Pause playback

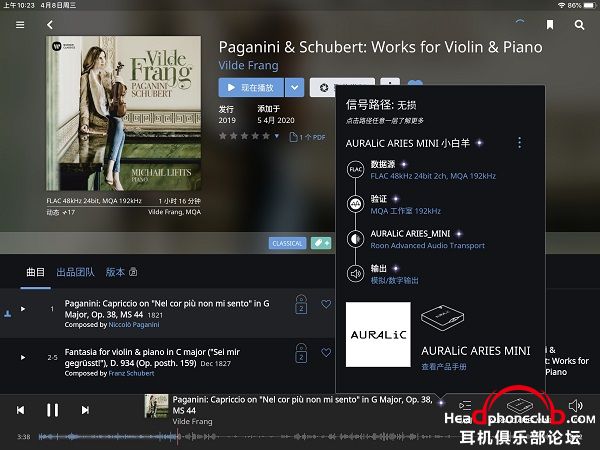pyautogui.click(x=52, y=410)
